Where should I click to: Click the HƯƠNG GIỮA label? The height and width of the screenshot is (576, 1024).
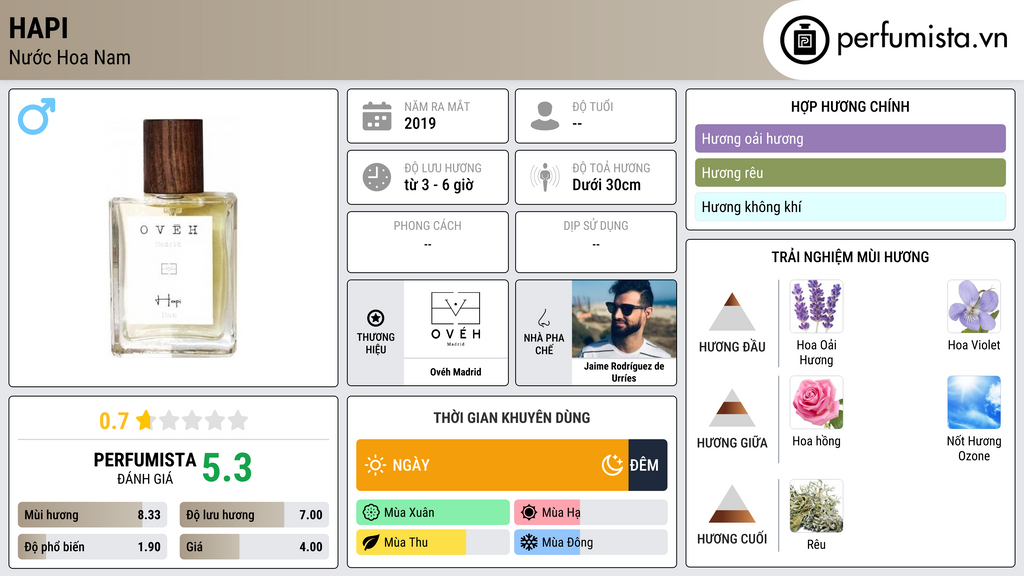pos(732,443)
